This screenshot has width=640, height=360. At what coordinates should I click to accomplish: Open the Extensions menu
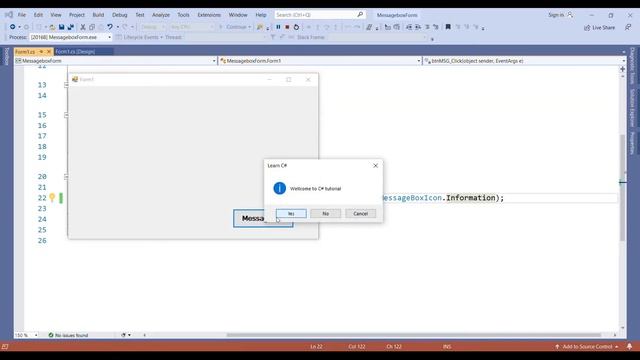tap(209, 15)
